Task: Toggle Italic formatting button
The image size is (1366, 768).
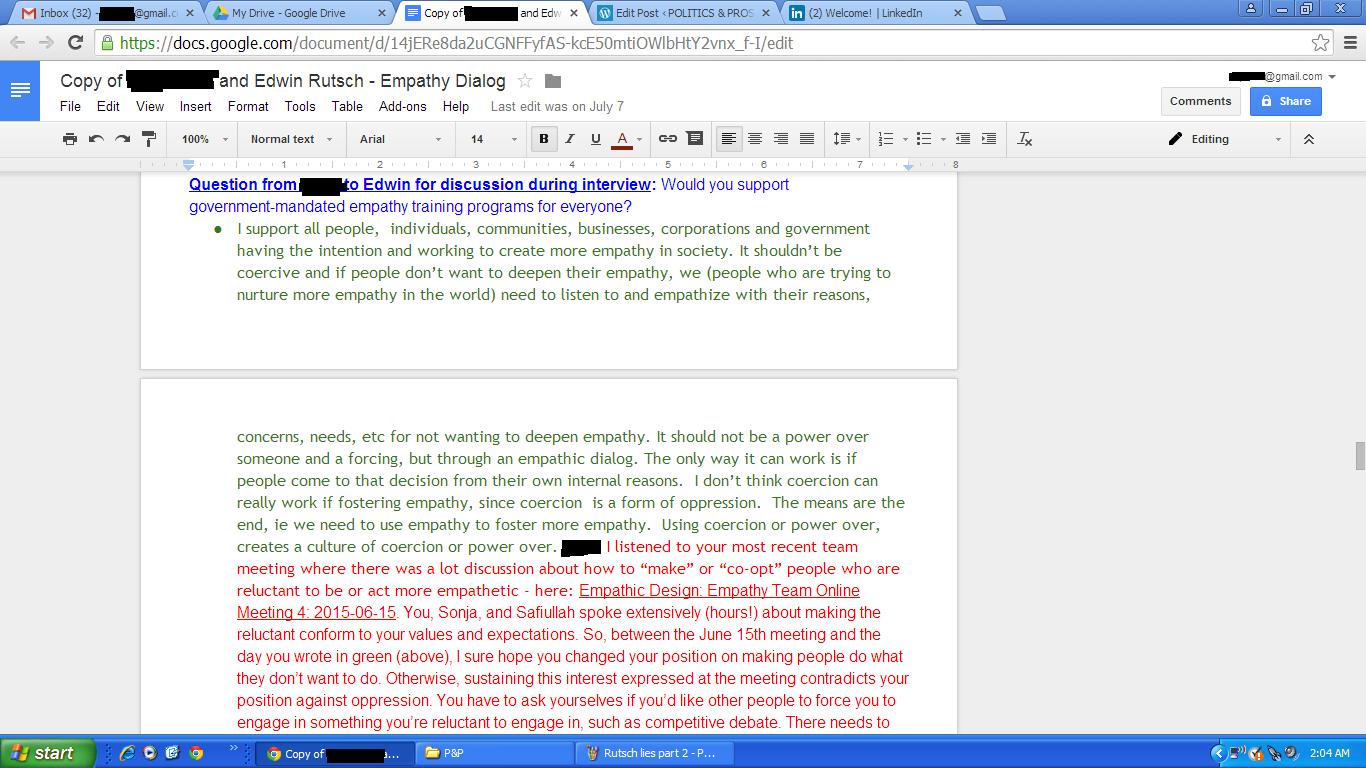Action: click(x=570, y=139)
